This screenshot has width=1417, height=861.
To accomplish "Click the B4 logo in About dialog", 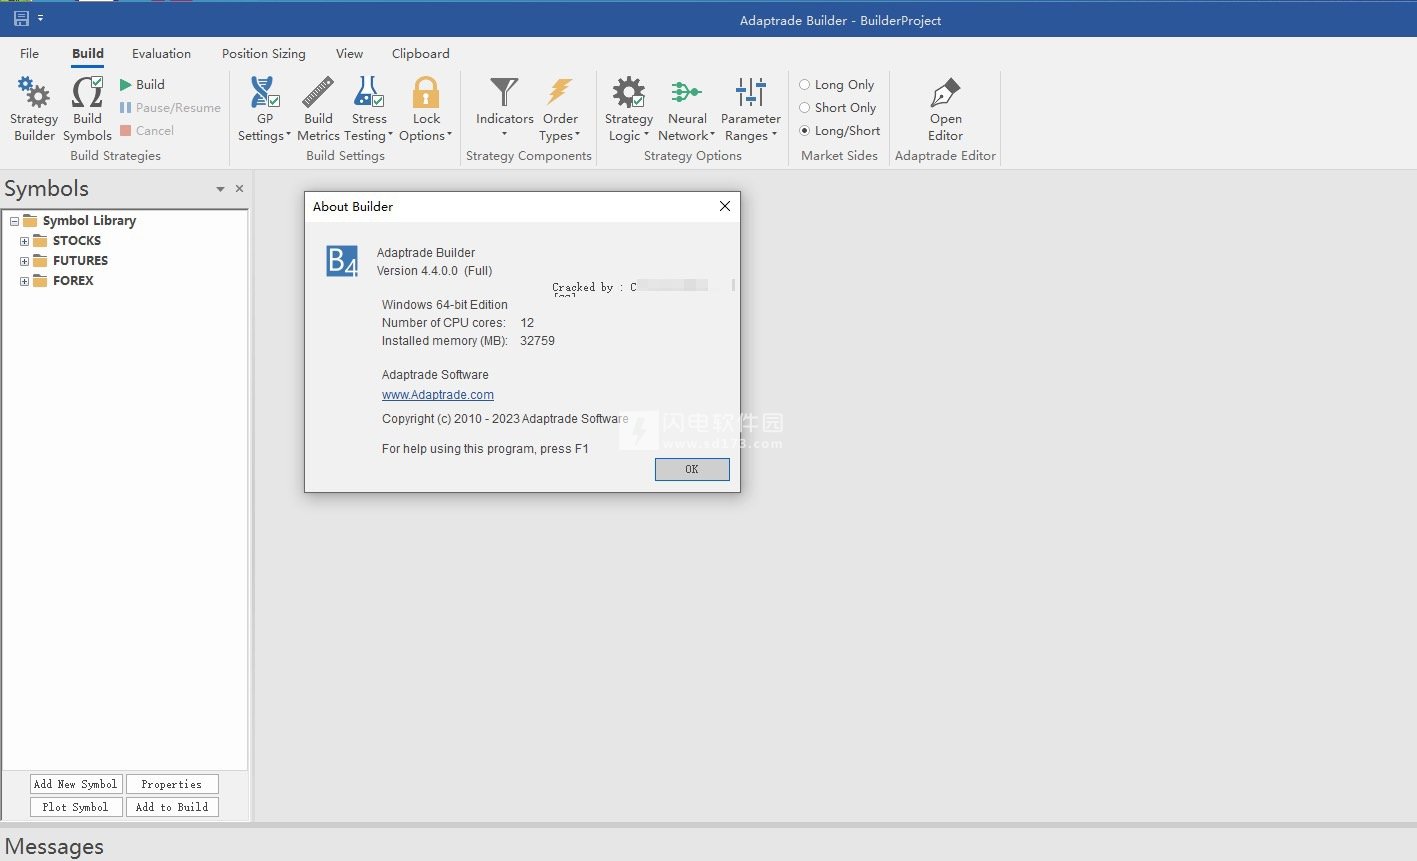I will point(342,261).
